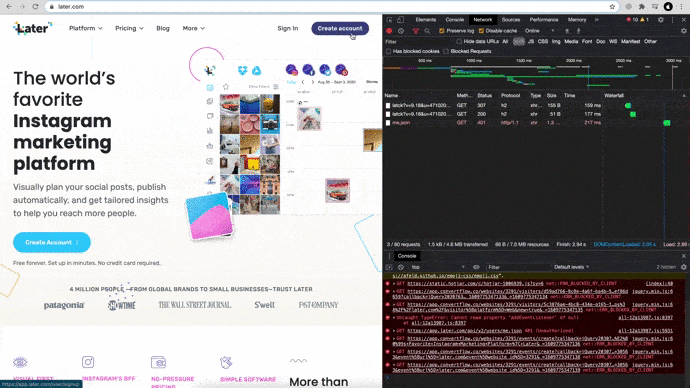Image resolution: width=690 pixels, height=388 pixels.
Task: Open Network panel settings gear
Action: (683, 31)
